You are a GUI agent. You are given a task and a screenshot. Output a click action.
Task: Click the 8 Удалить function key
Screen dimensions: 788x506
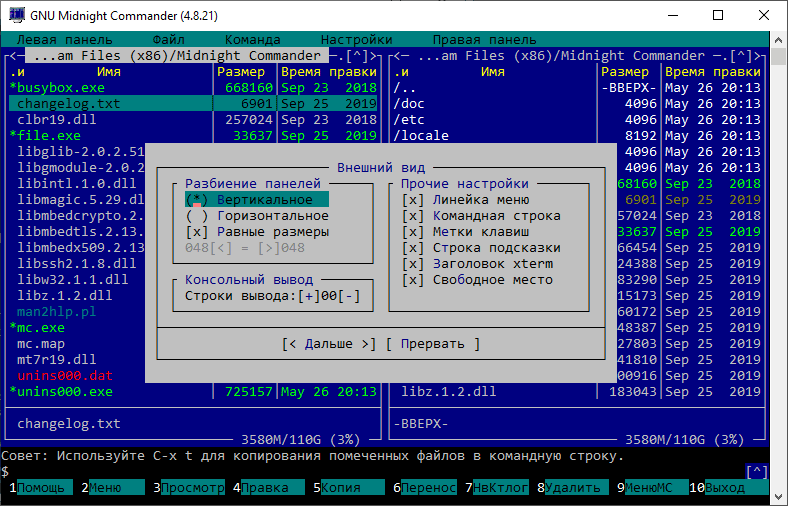pos(573,487)
